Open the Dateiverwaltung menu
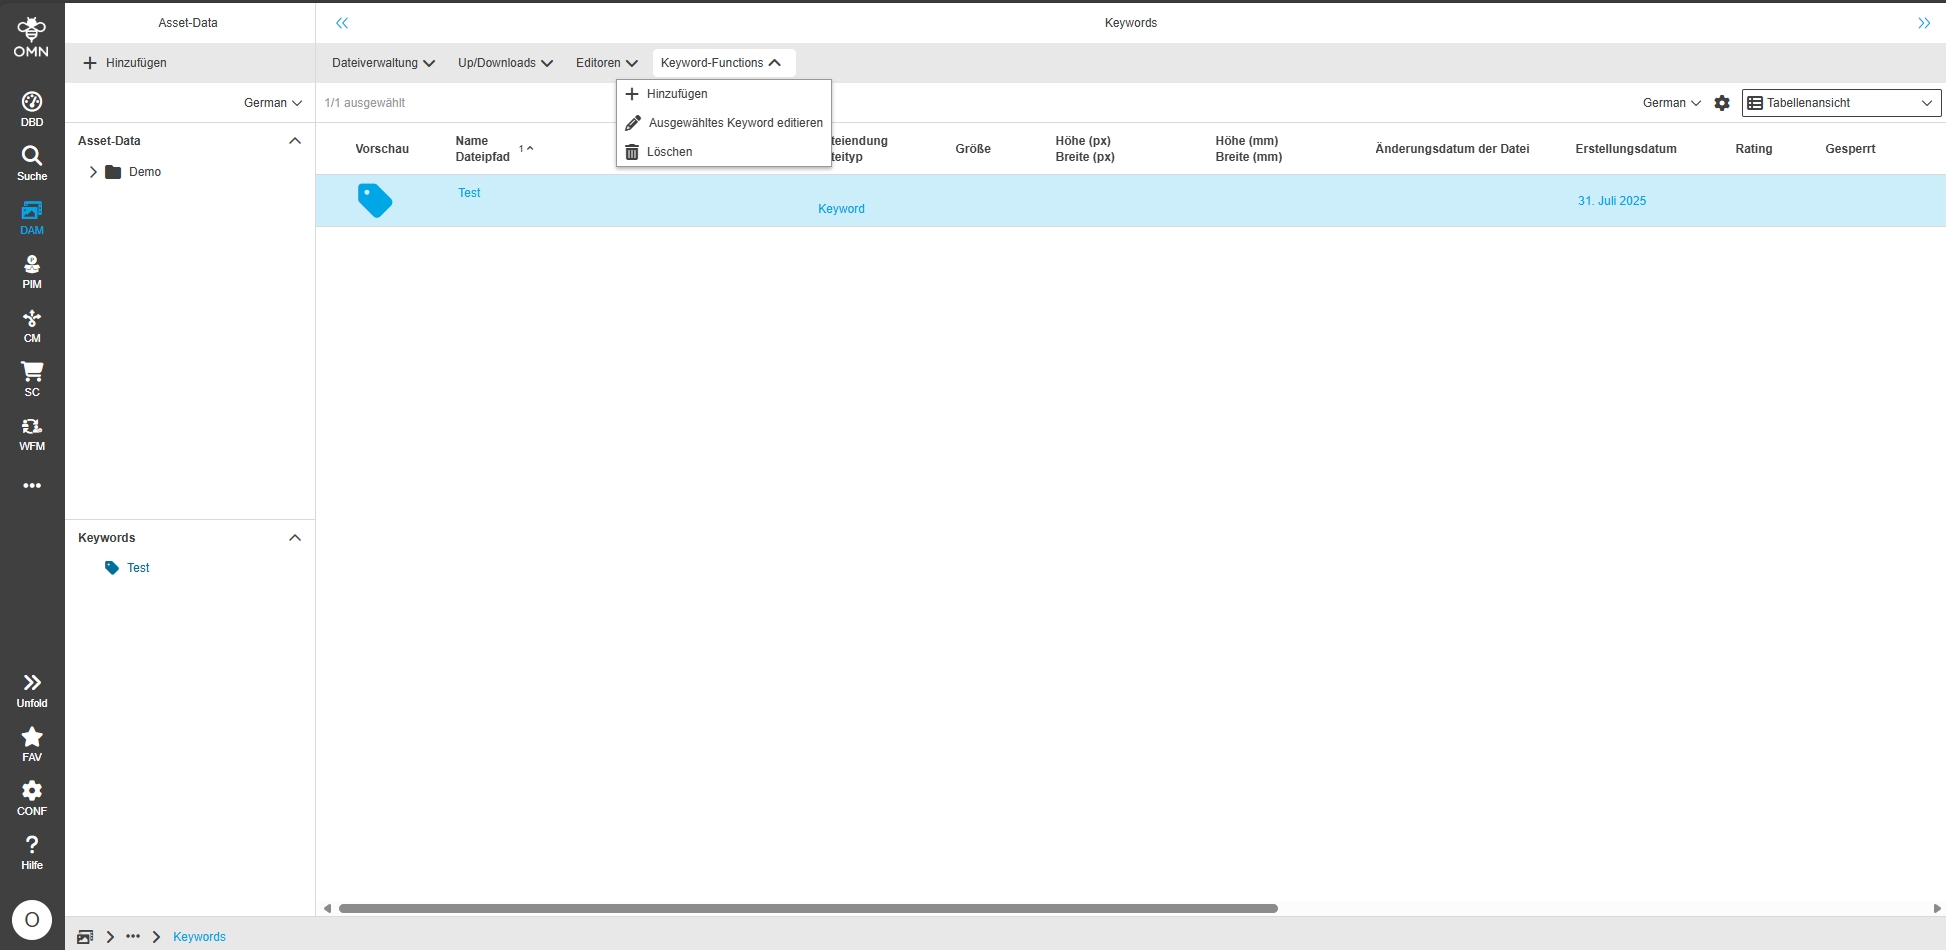The image size is (1946, 950). coord(383,63)
